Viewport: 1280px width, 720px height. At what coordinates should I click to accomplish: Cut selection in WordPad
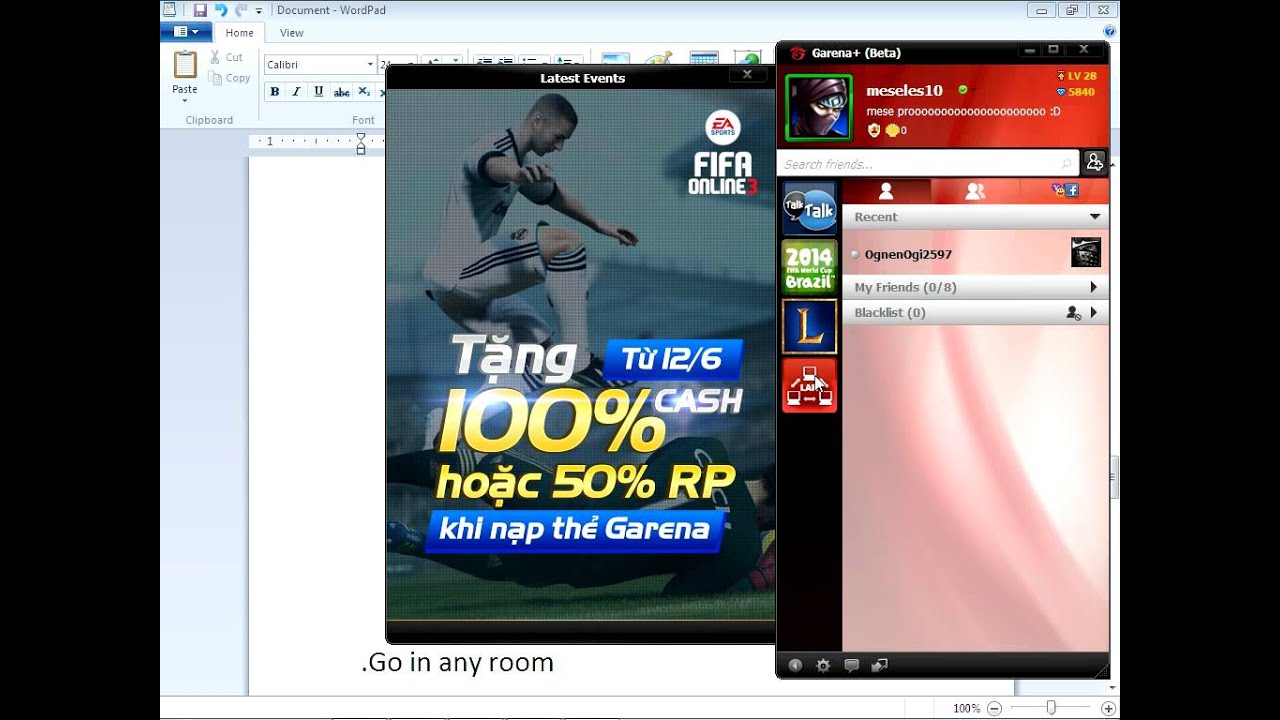click(x=226, y=58)
